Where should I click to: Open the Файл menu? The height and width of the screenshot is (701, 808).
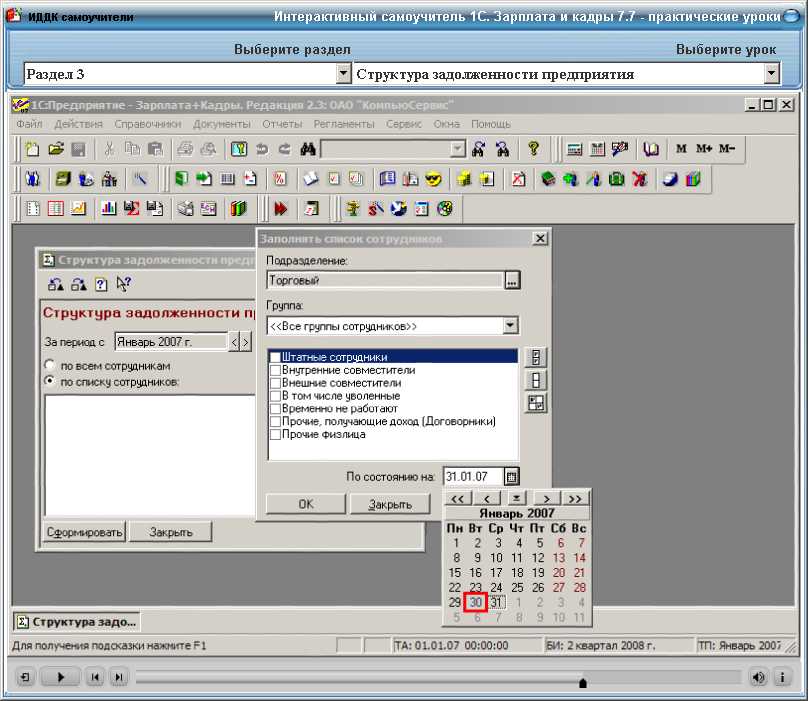click(x=29, y=124)
